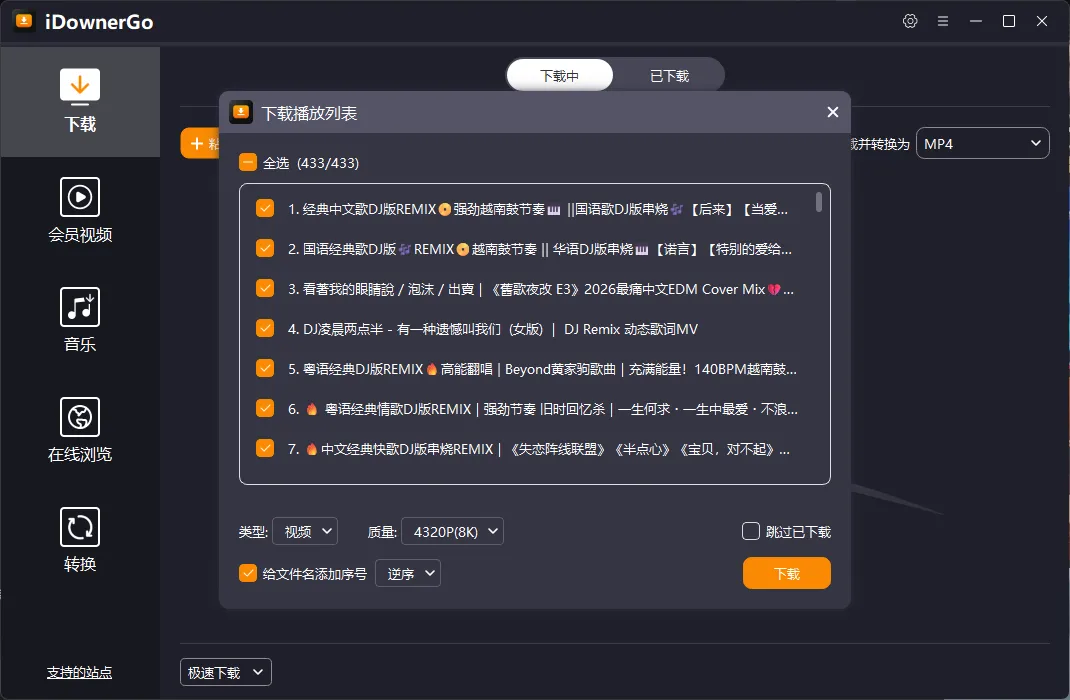
Task: Minimize the iDownerGo window
Action: 976,21
